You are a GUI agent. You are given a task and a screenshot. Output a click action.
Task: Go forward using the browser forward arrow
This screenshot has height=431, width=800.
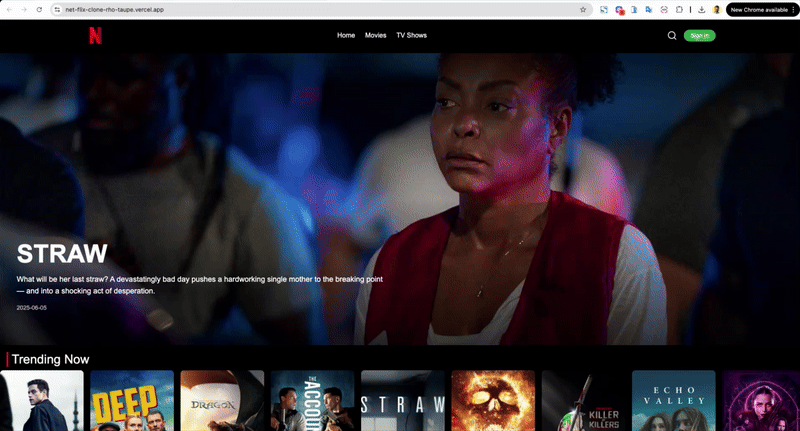pyautogui.click(x=24, y=10)
